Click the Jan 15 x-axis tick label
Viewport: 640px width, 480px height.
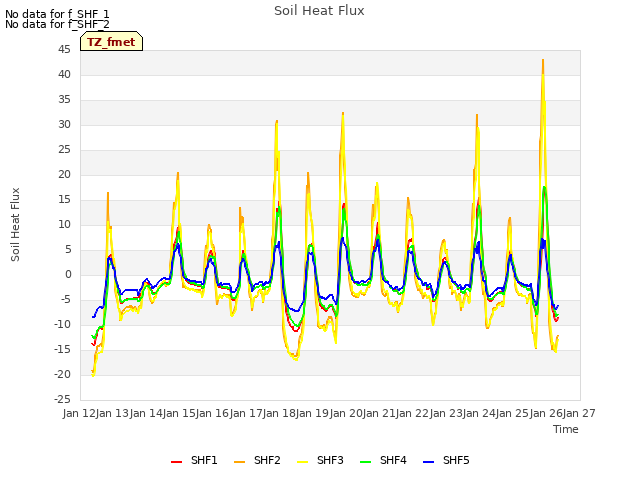pos(179,413)
